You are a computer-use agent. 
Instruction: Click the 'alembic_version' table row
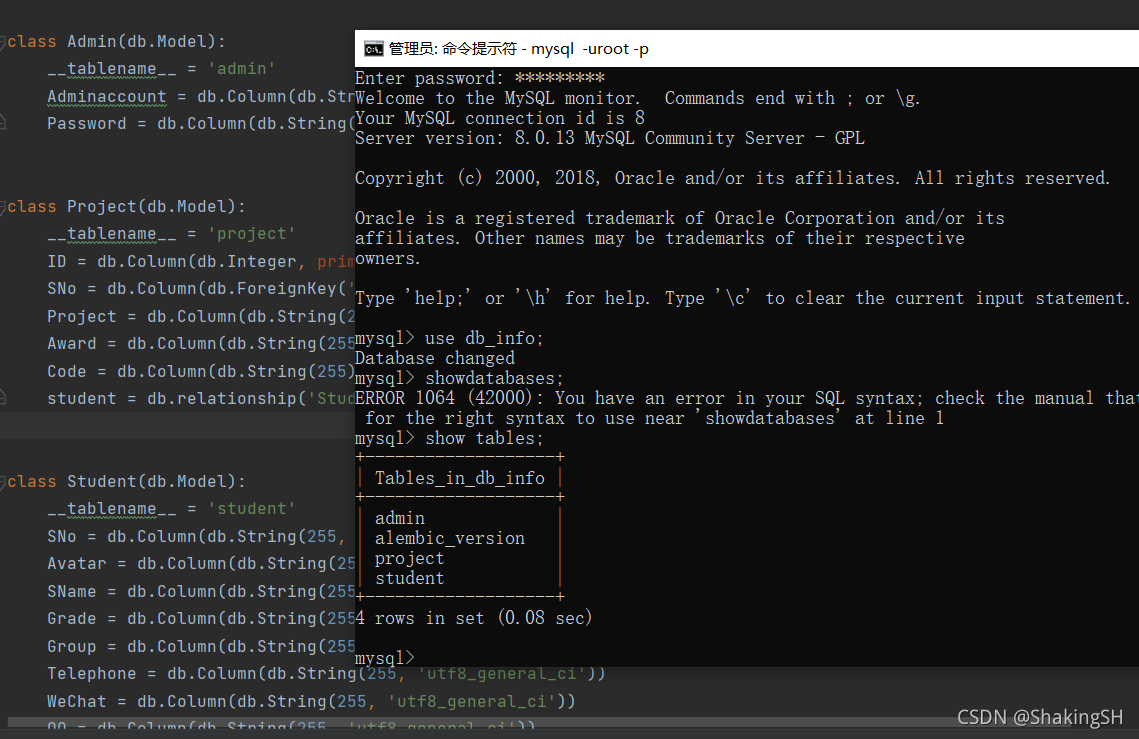[x=450, y=538]
